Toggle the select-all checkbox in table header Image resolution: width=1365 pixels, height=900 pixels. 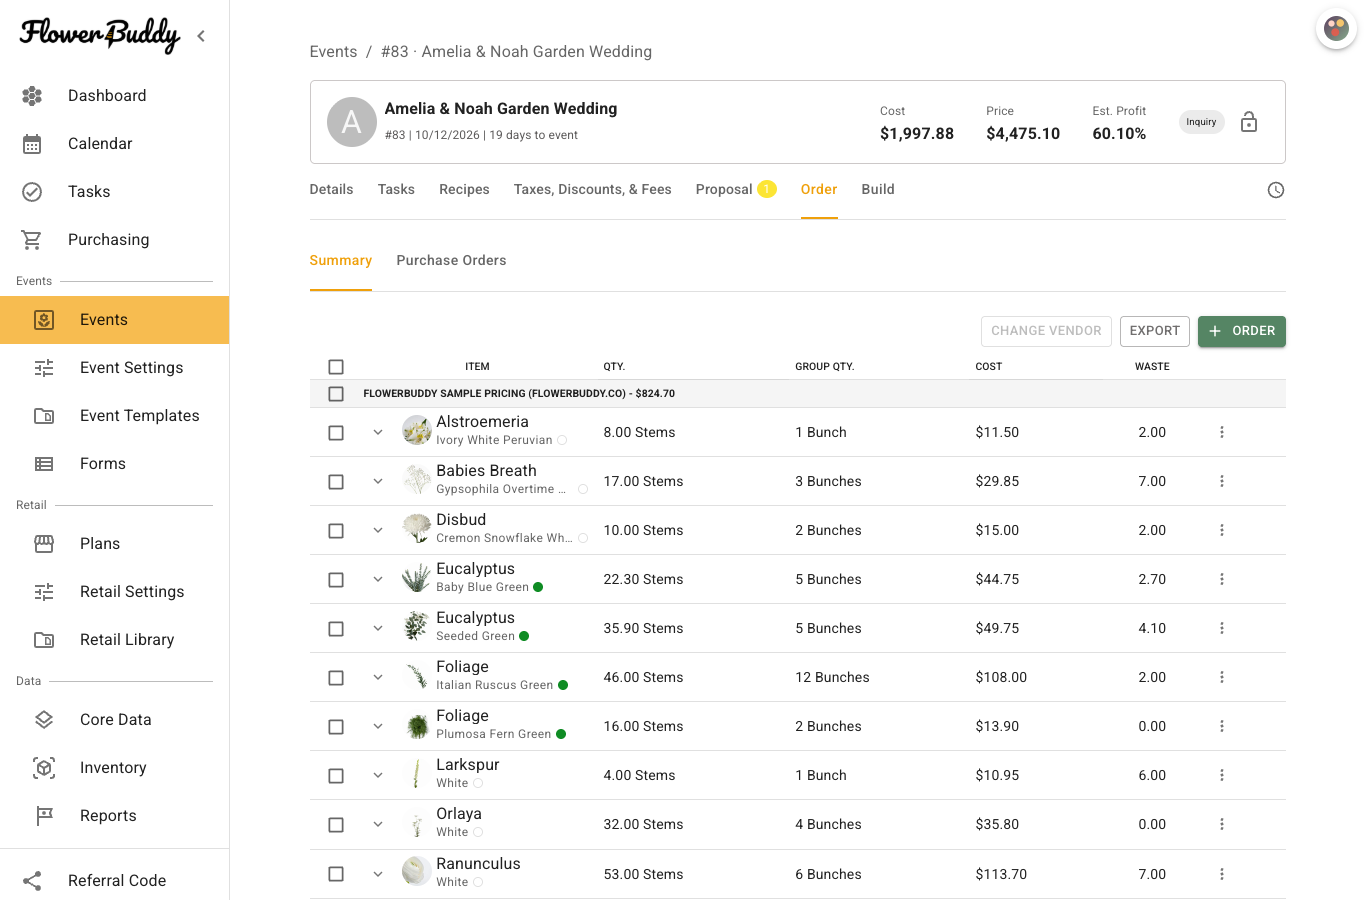(336, 367)
